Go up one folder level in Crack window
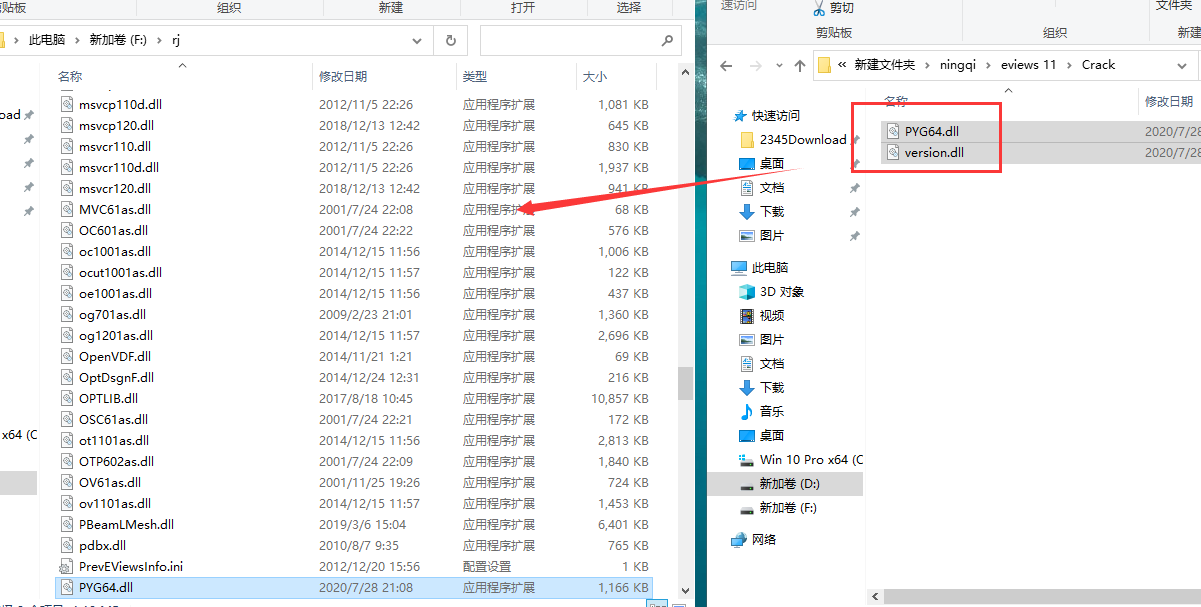Viewport: 1201px width, 607px height. (799, 65)
